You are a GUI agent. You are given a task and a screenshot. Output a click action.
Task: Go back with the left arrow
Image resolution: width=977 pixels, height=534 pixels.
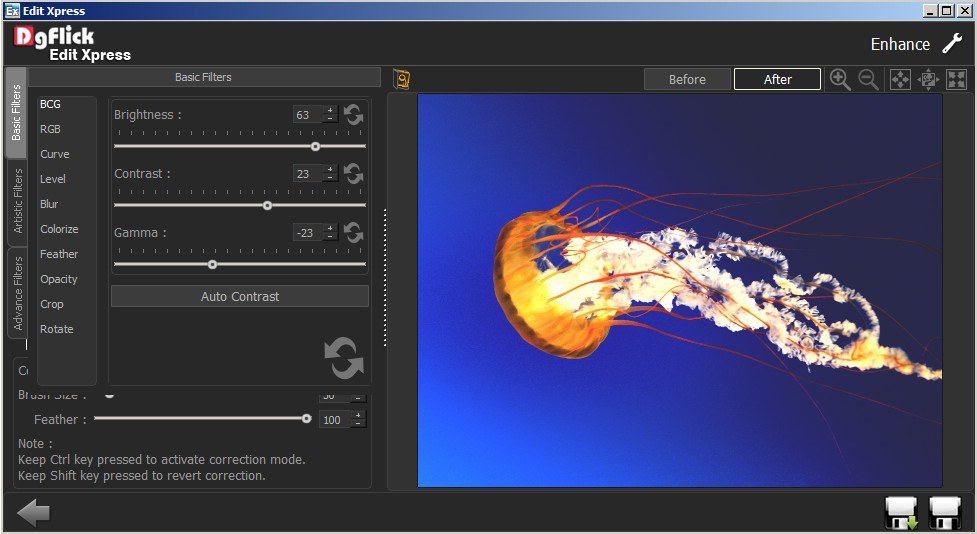tap(33, 513)
